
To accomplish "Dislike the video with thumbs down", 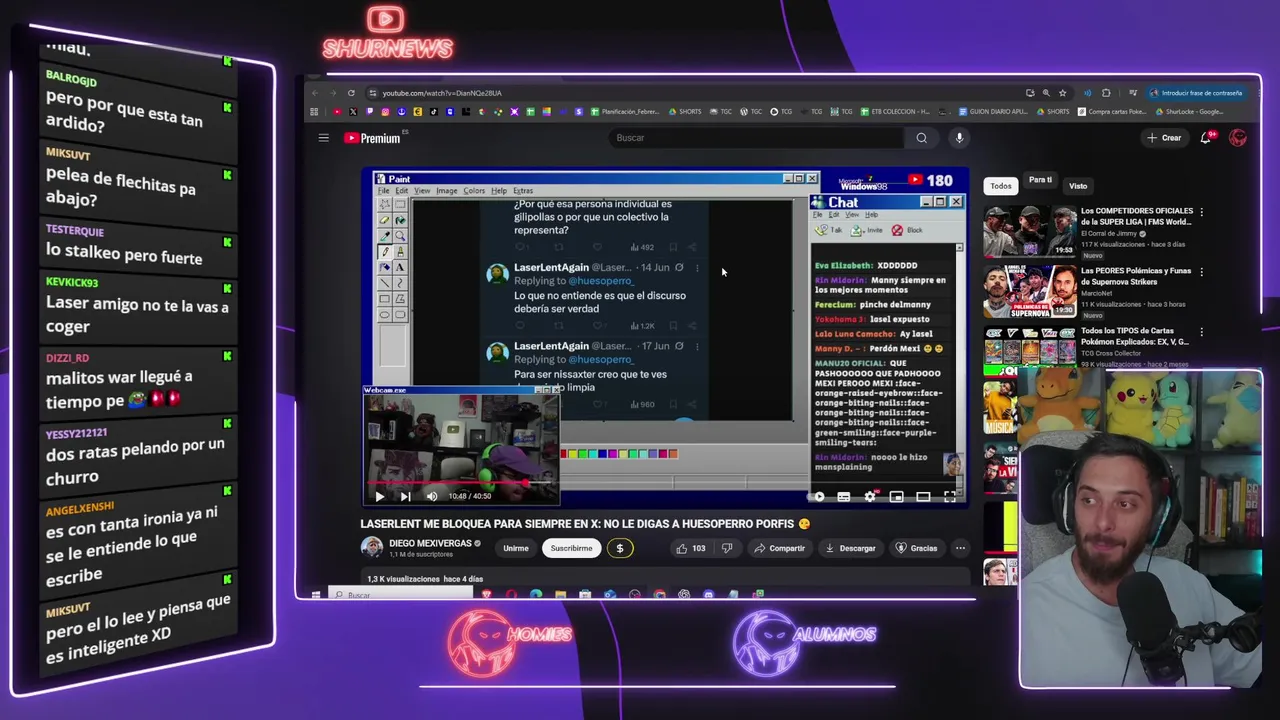I will click(727, 548).
